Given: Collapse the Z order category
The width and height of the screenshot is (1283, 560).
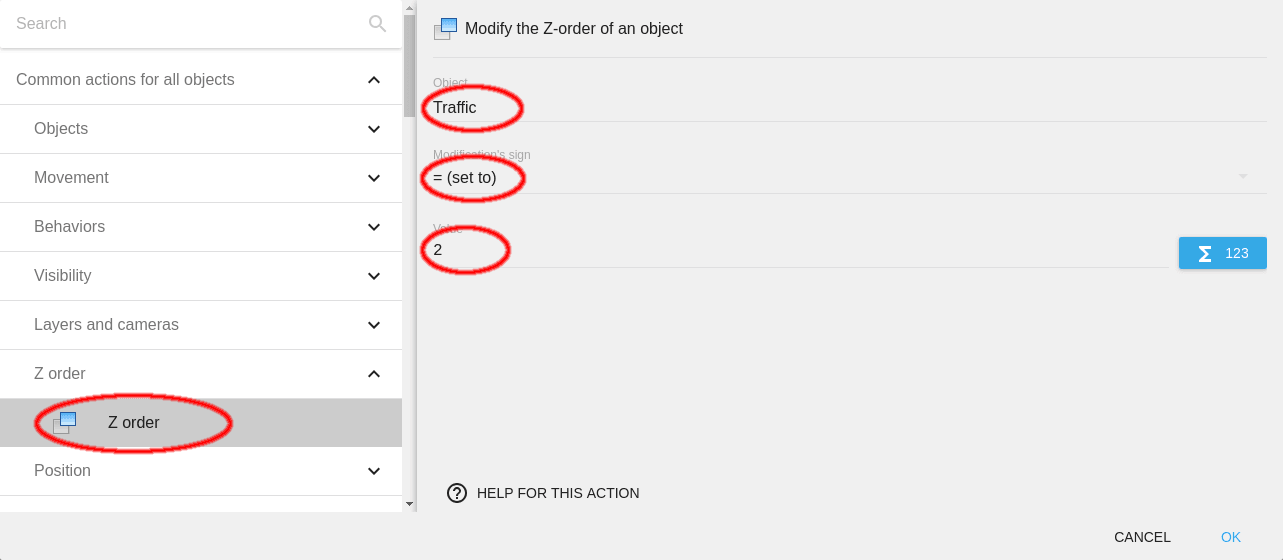Looking at the screenshot, I should click(374, 374).
